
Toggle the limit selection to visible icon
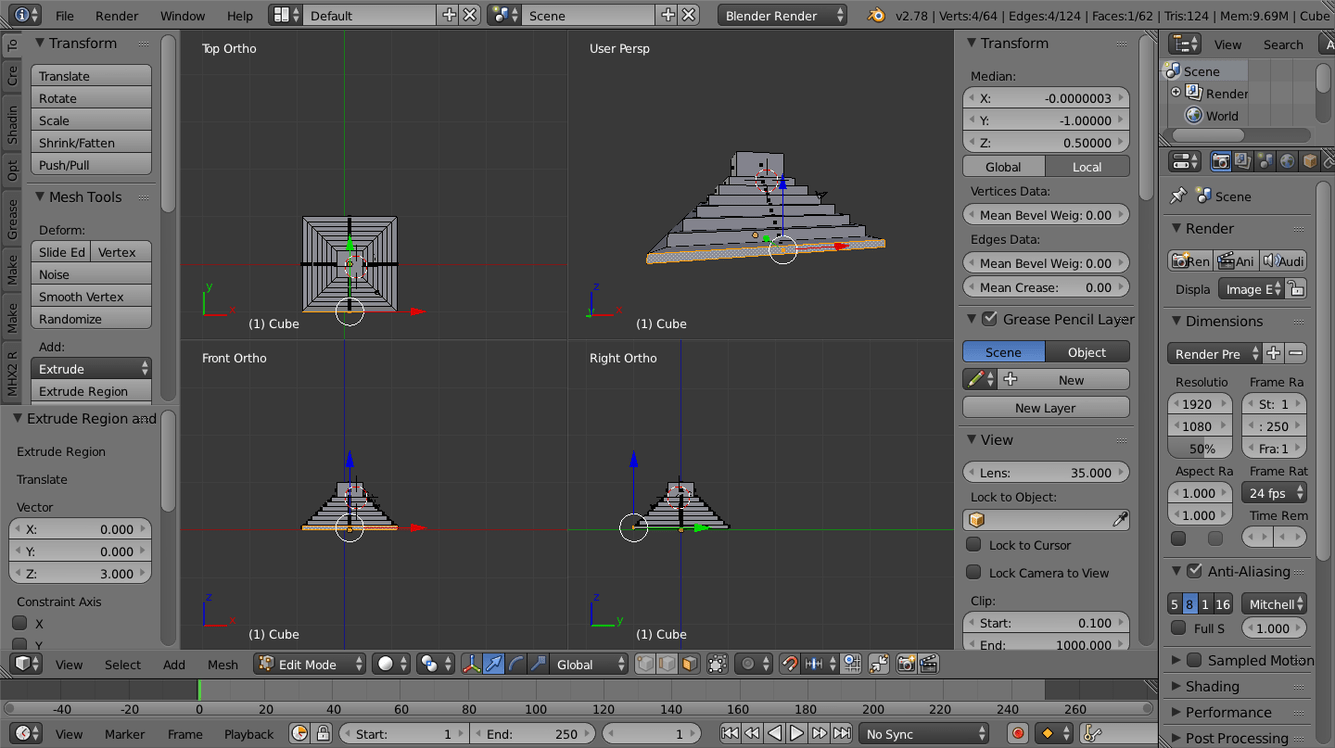(x=717, y=664)
